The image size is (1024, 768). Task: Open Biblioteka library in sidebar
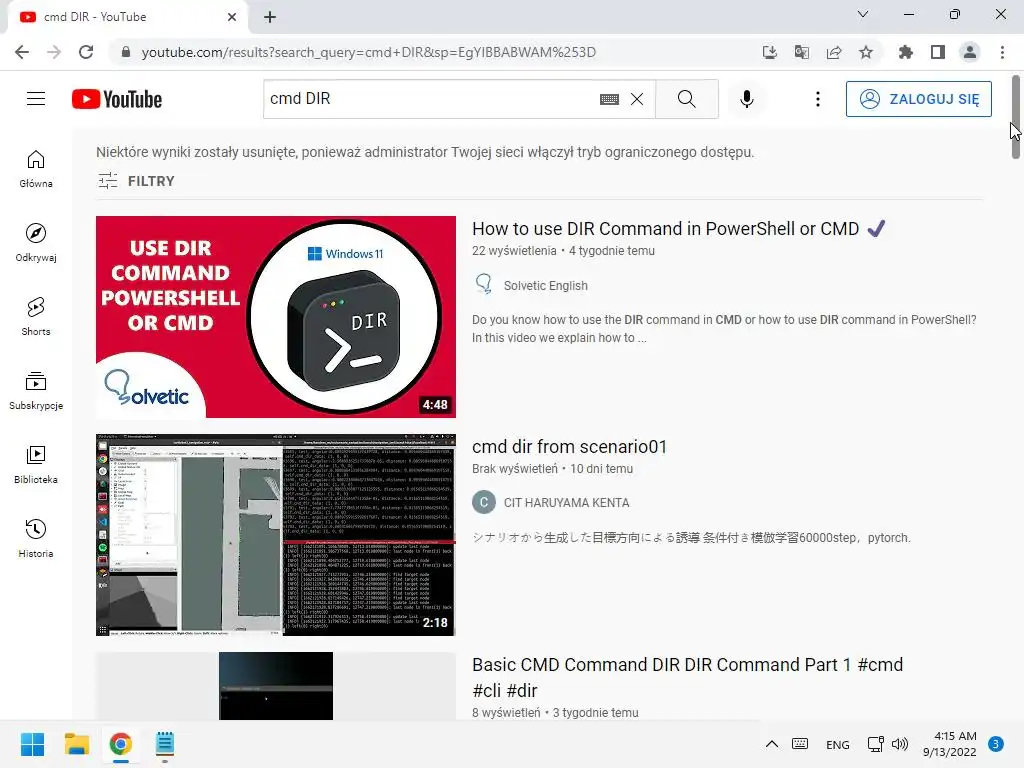(x=36, y=464)
